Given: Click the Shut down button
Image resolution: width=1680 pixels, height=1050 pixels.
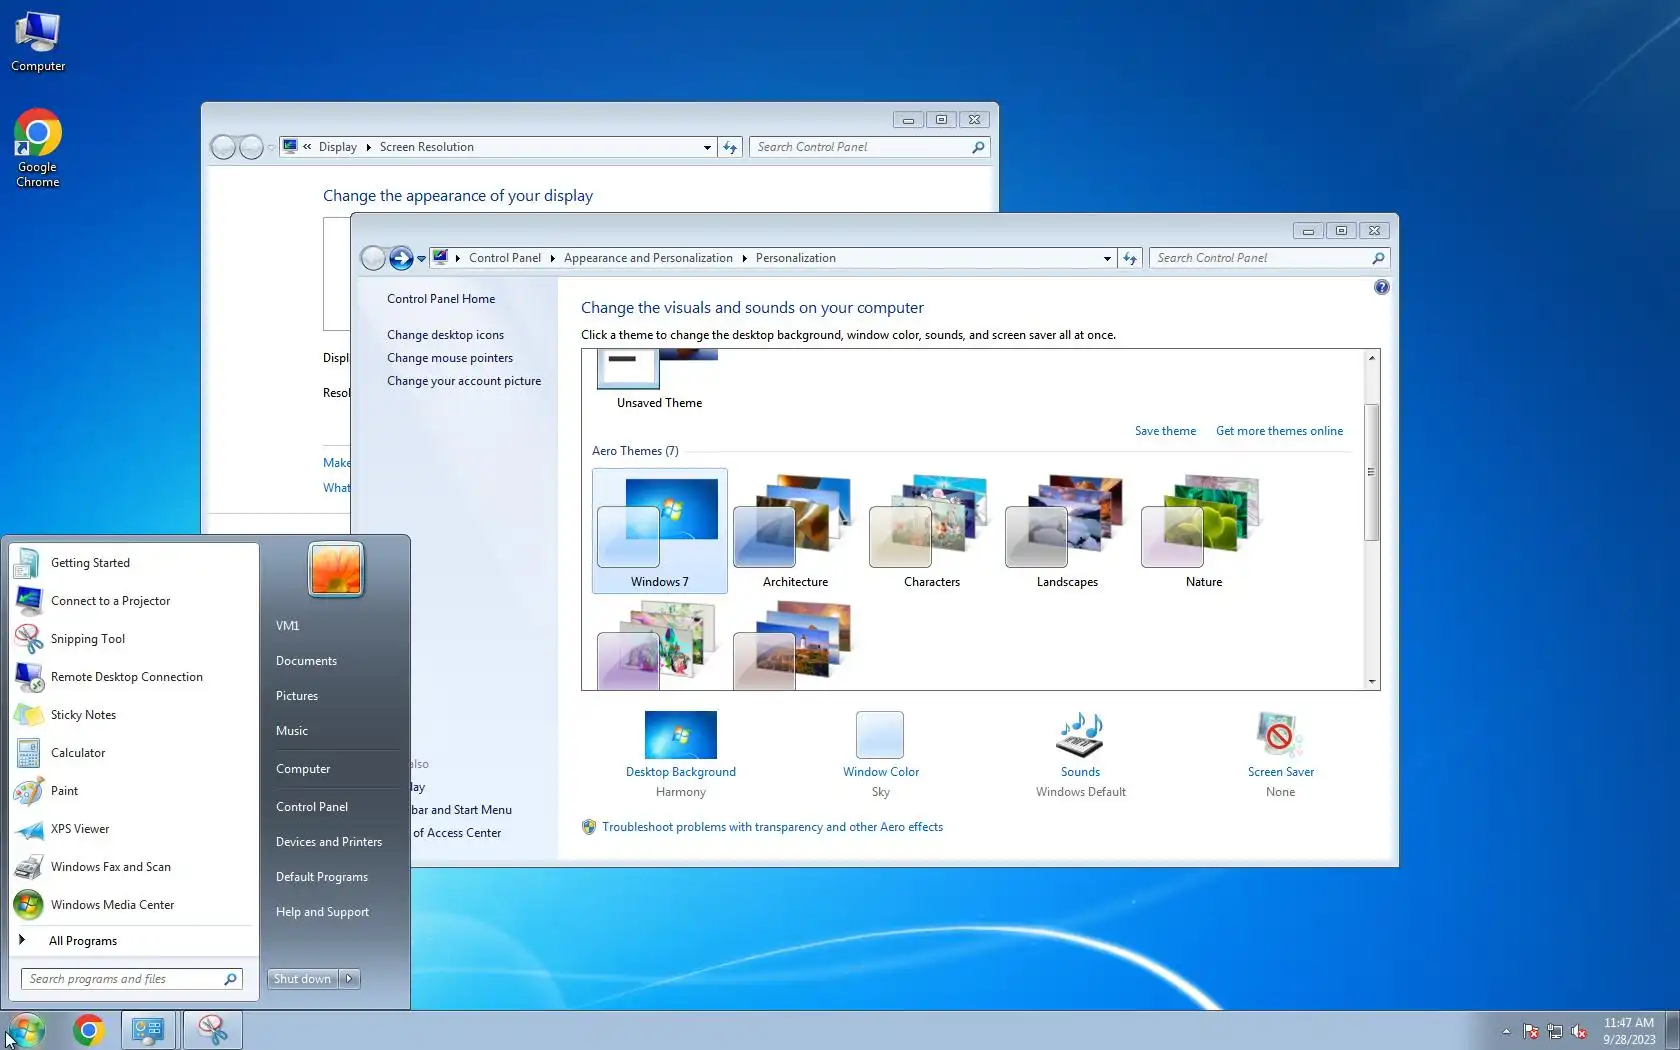Looking at the screenshot, I should [303, 979].
